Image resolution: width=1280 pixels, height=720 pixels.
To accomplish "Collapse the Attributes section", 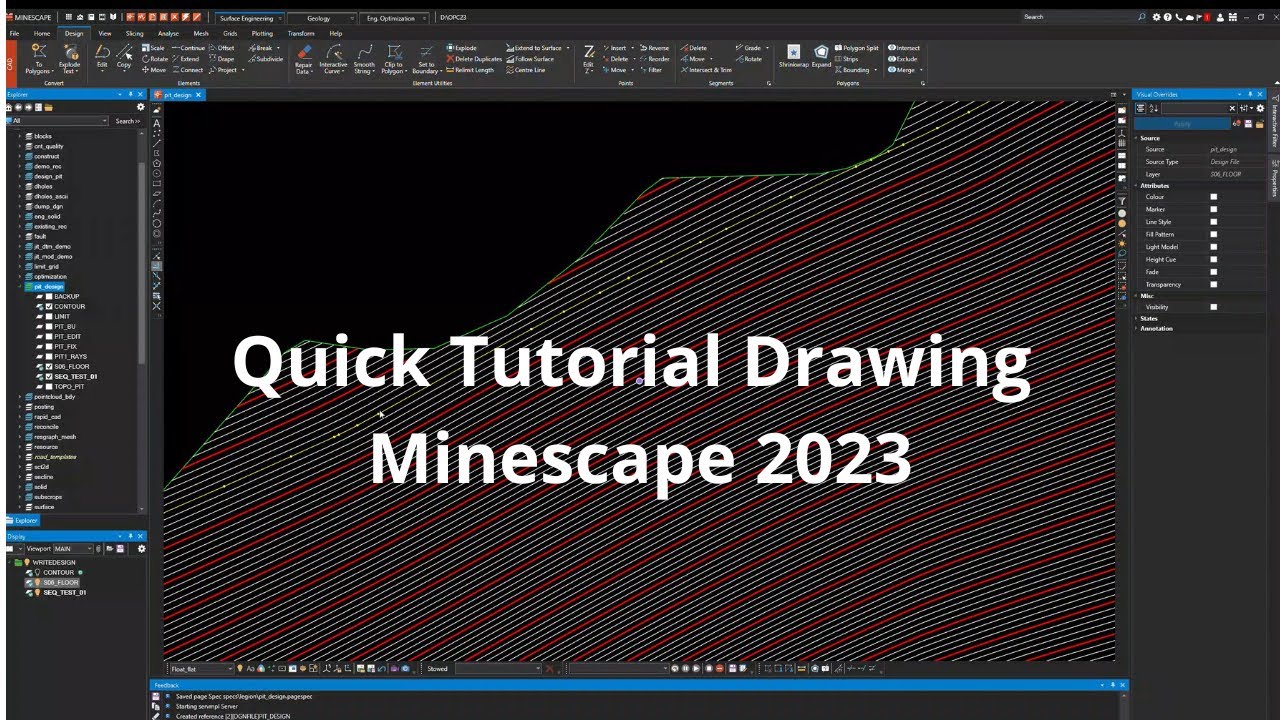I will coord(1137,186).
